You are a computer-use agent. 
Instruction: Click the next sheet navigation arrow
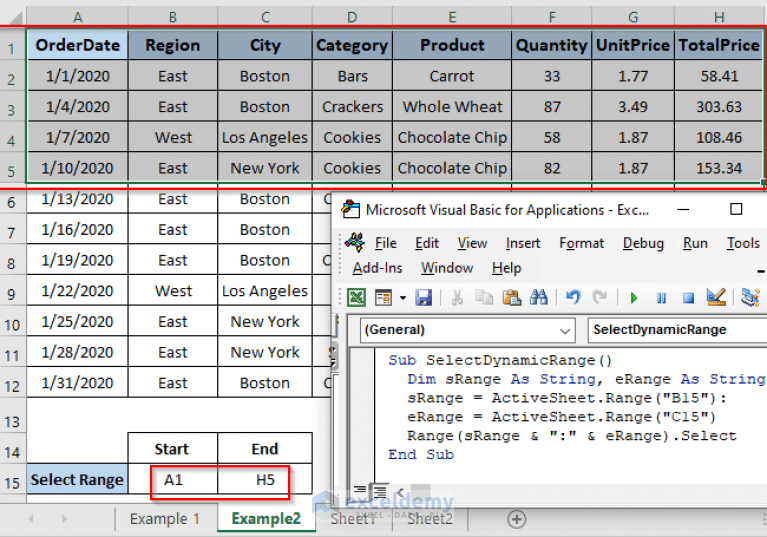click(x=64, y=519)
